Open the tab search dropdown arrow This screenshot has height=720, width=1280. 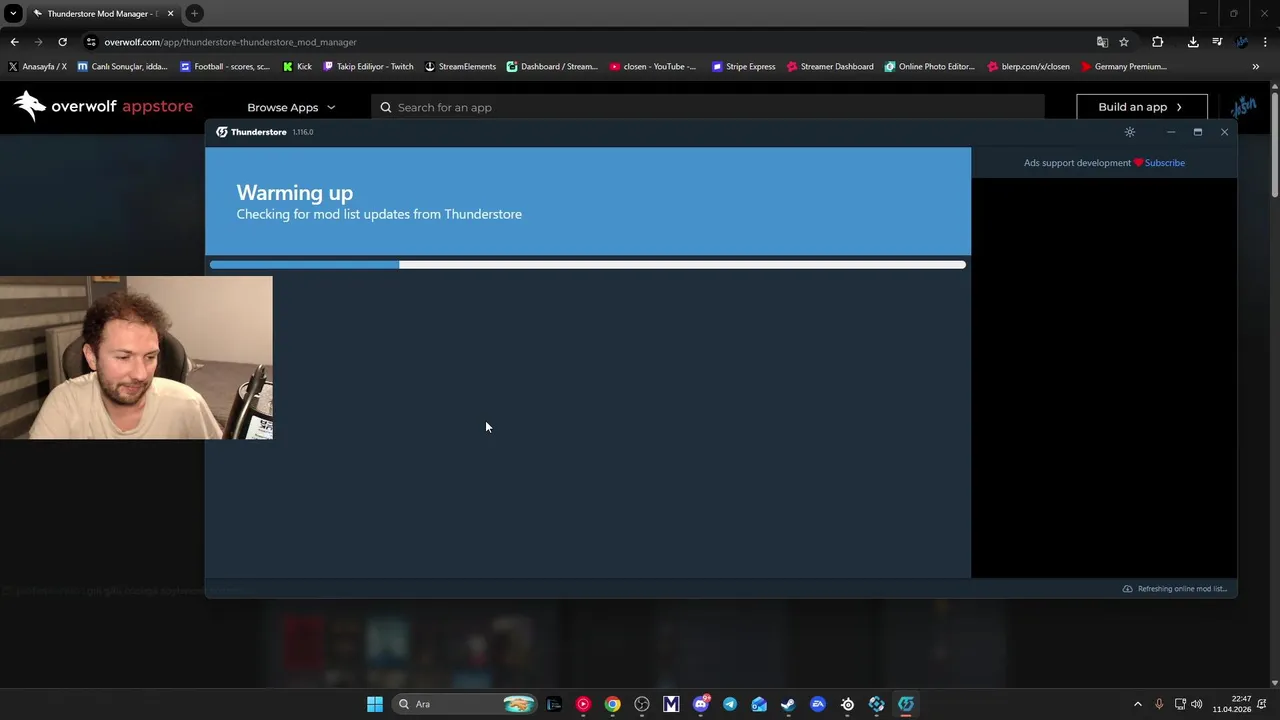(13, 13)
